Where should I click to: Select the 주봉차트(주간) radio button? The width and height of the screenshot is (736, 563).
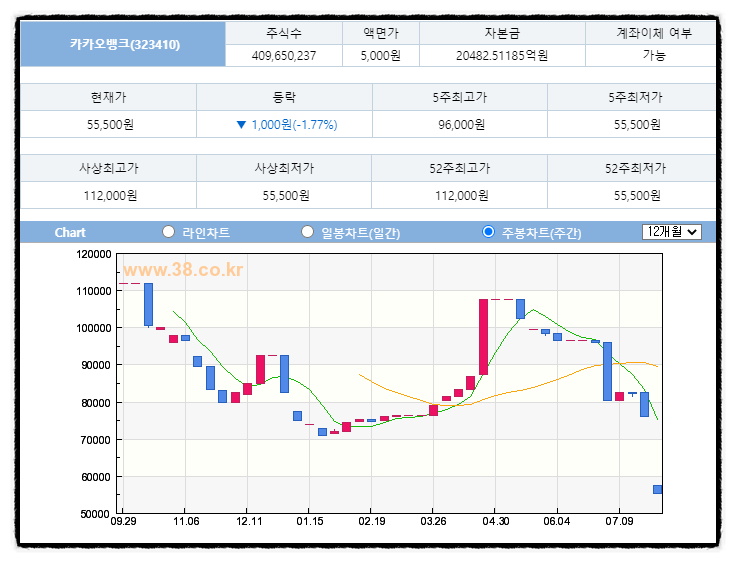click(488, 232)
